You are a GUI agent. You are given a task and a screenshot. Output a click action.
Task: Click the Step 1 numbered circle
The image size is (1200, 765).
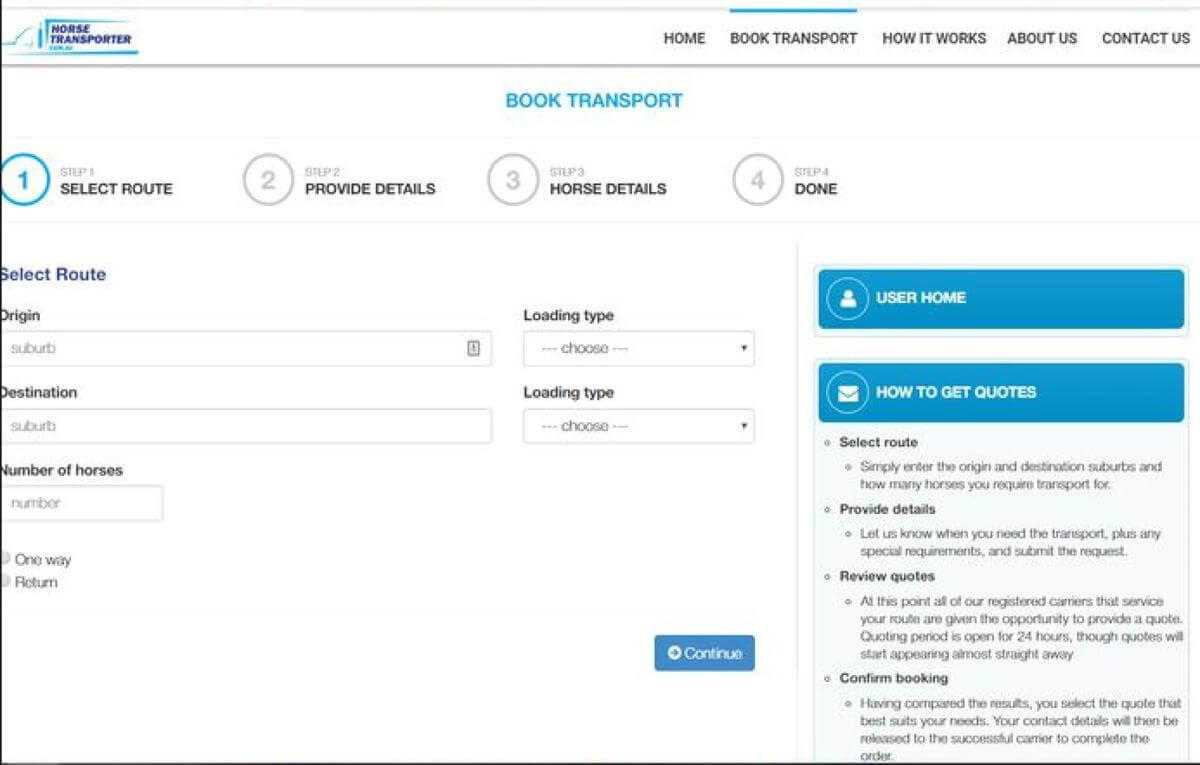pyautogui.click(x=25, y=177)
